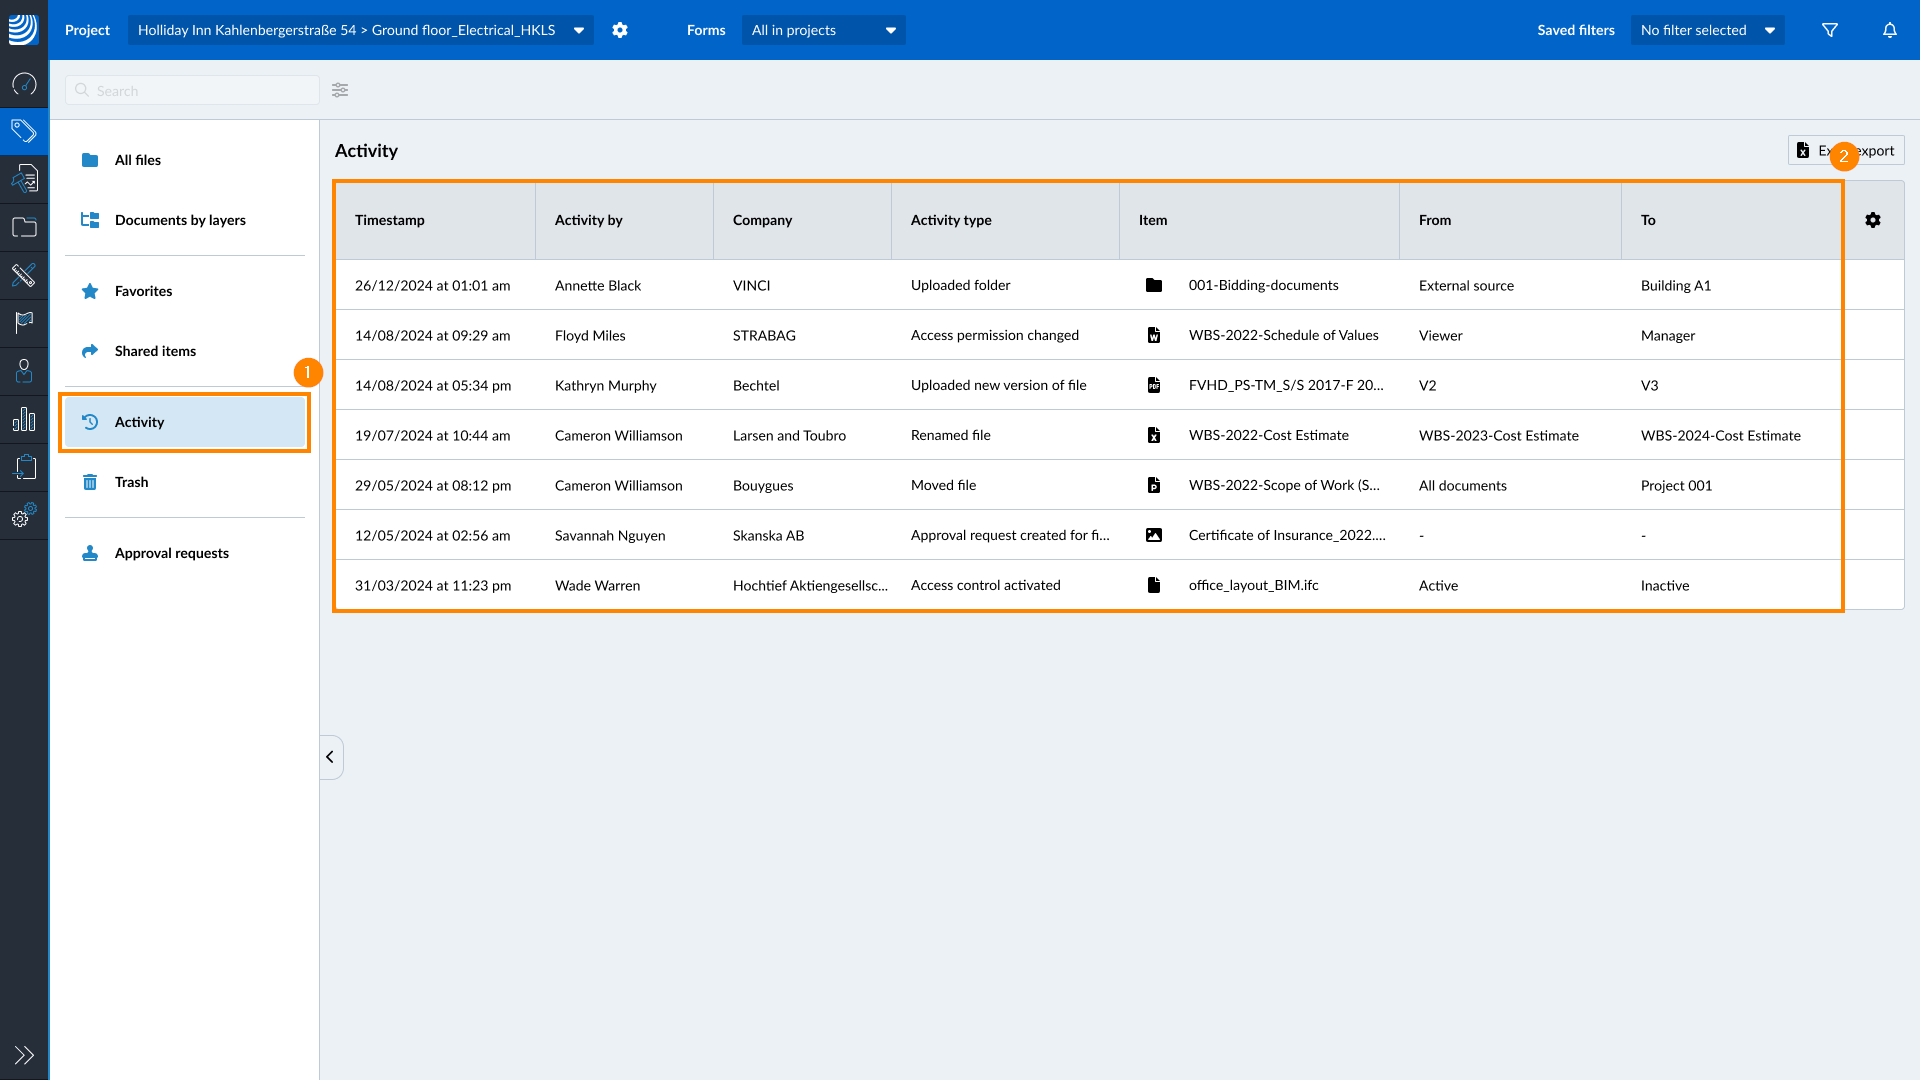This screenshot has height=1080, width=1920.
Task: Open All files in the side menu
Action: [185, 160]
